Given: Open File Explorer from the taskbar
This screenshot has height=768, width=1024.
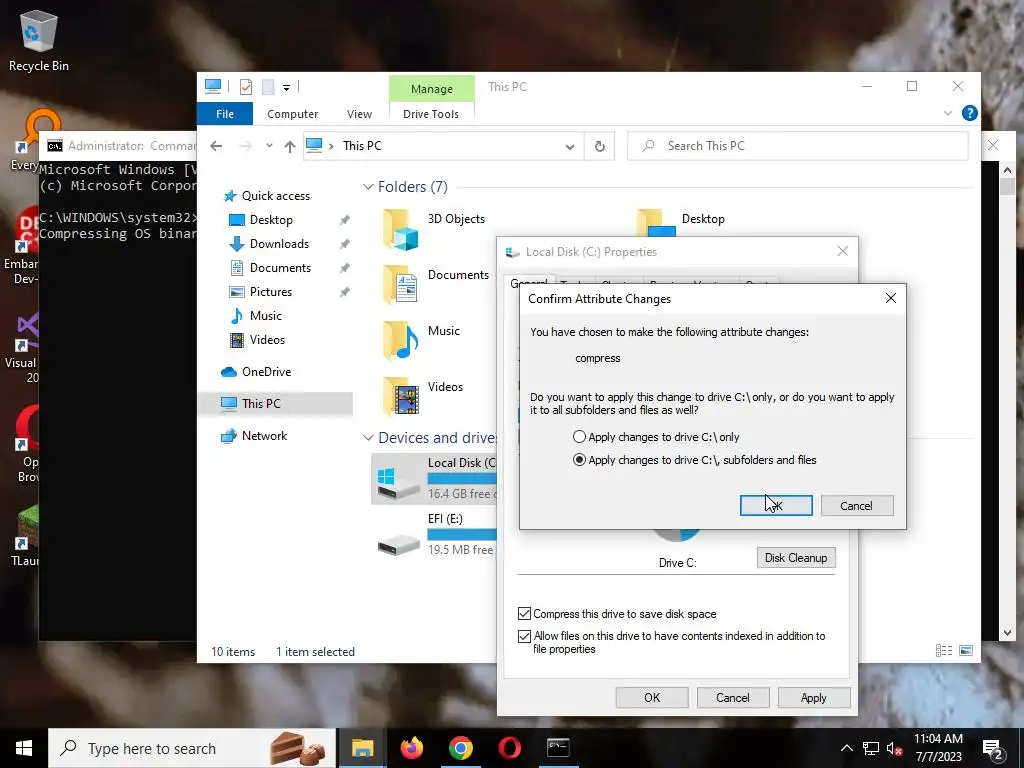Looking at the screenshot, I should pos(362,748).
